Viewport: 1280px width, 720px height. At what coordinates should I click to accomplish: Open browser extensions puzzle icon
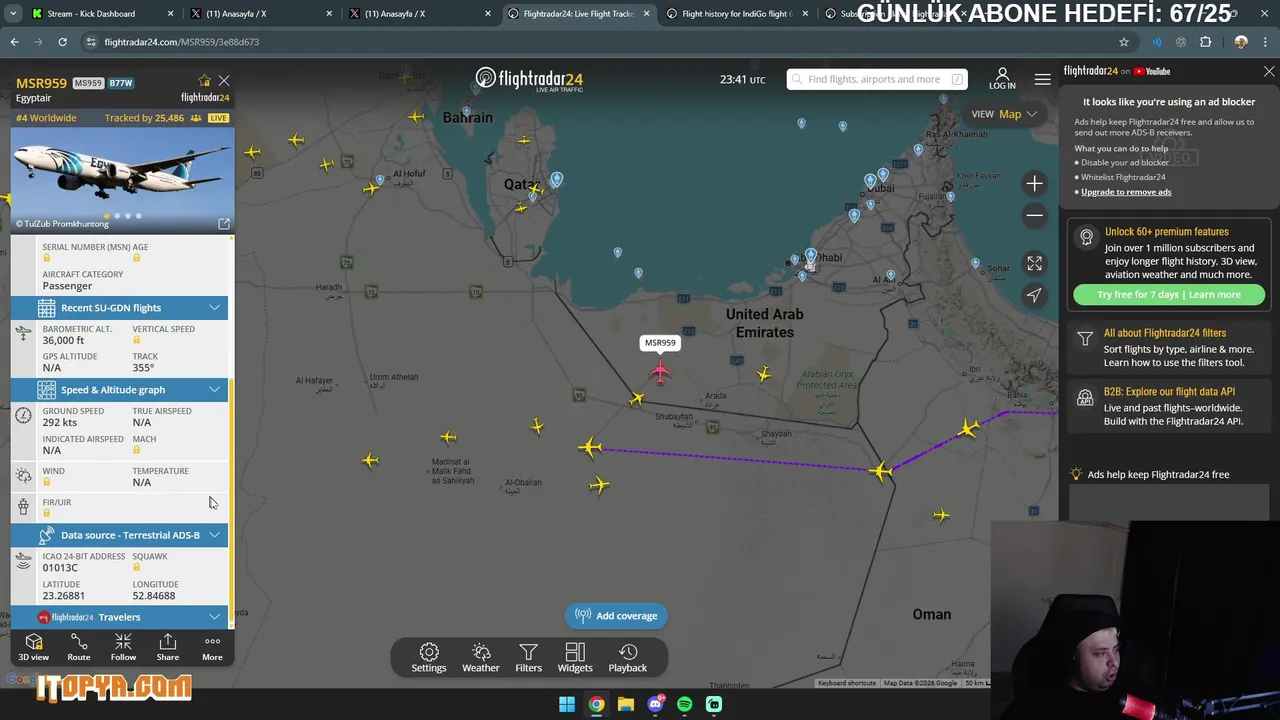[1205, 42]
